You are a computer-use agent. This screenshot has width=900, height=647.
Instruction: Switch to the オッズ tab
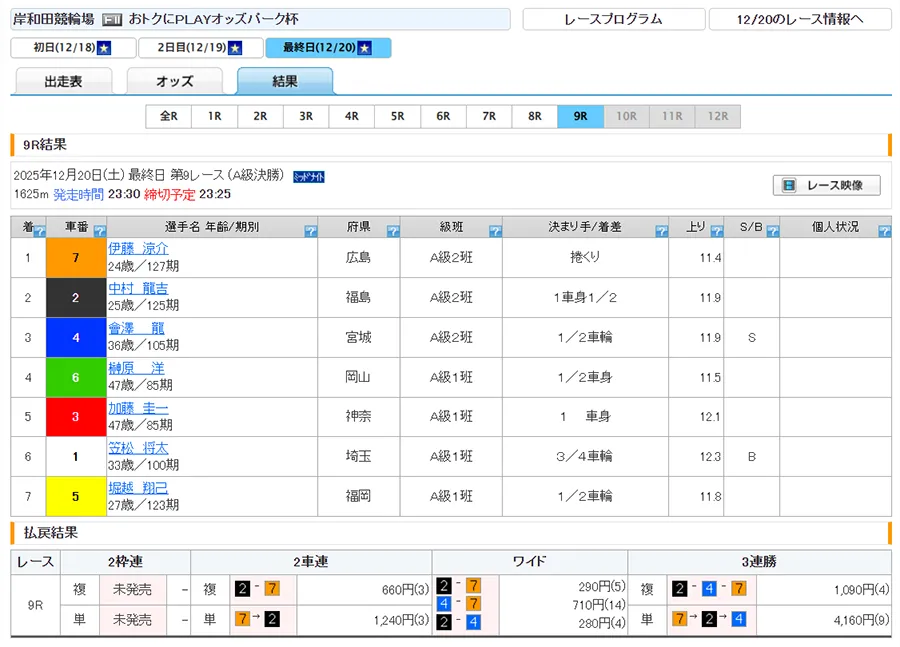pos(174,82)
